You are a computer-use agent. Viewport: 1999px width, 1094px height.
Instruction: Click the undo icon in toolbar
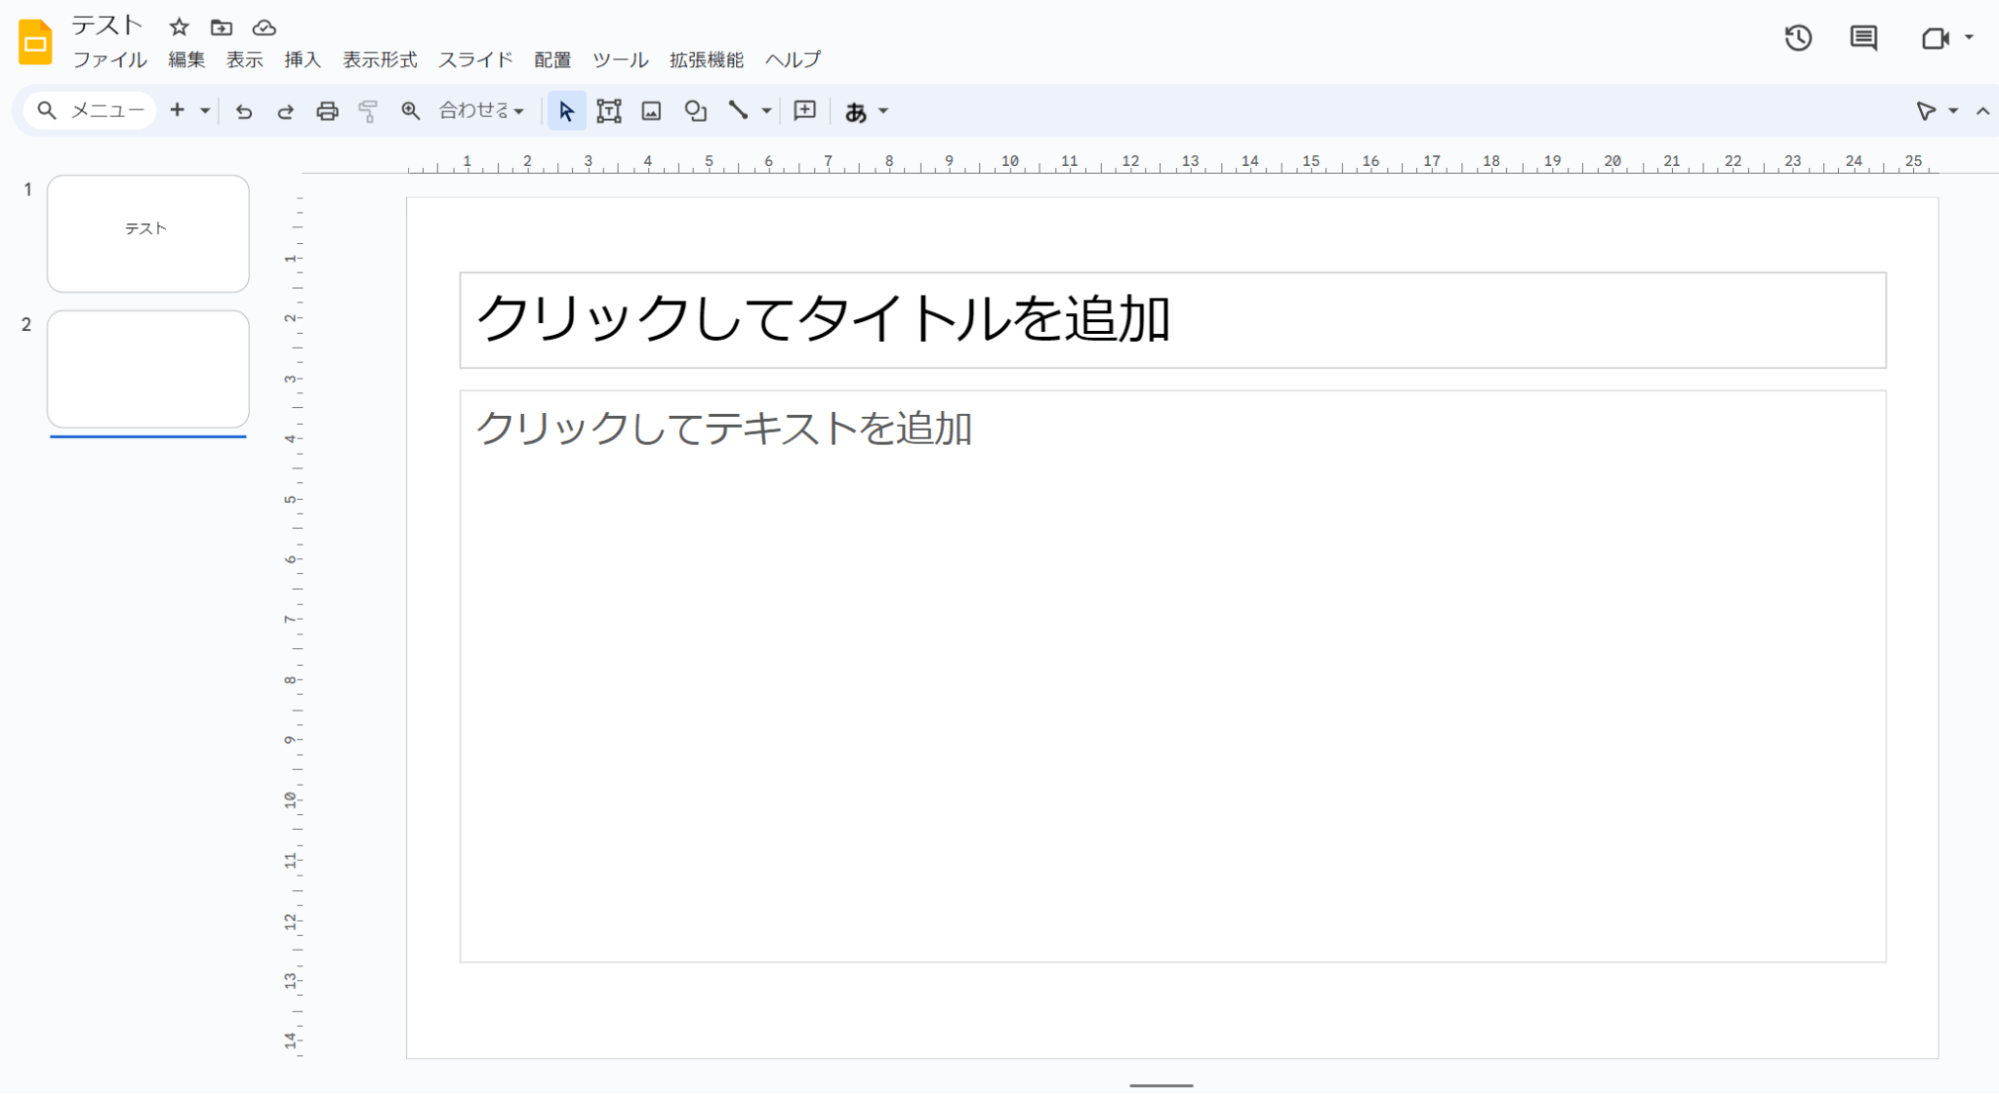coord(243,111)
